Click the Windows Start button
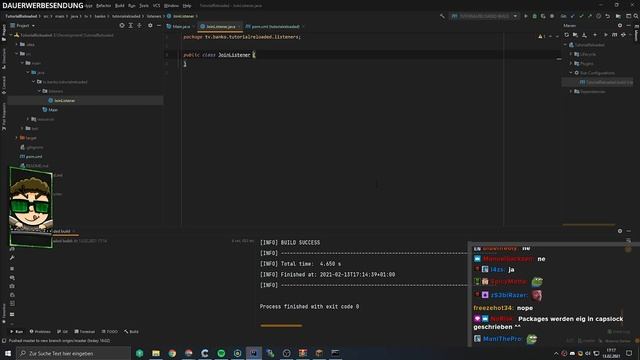The height and width of the screenshot is (360, 640). [x=8, y=353]
